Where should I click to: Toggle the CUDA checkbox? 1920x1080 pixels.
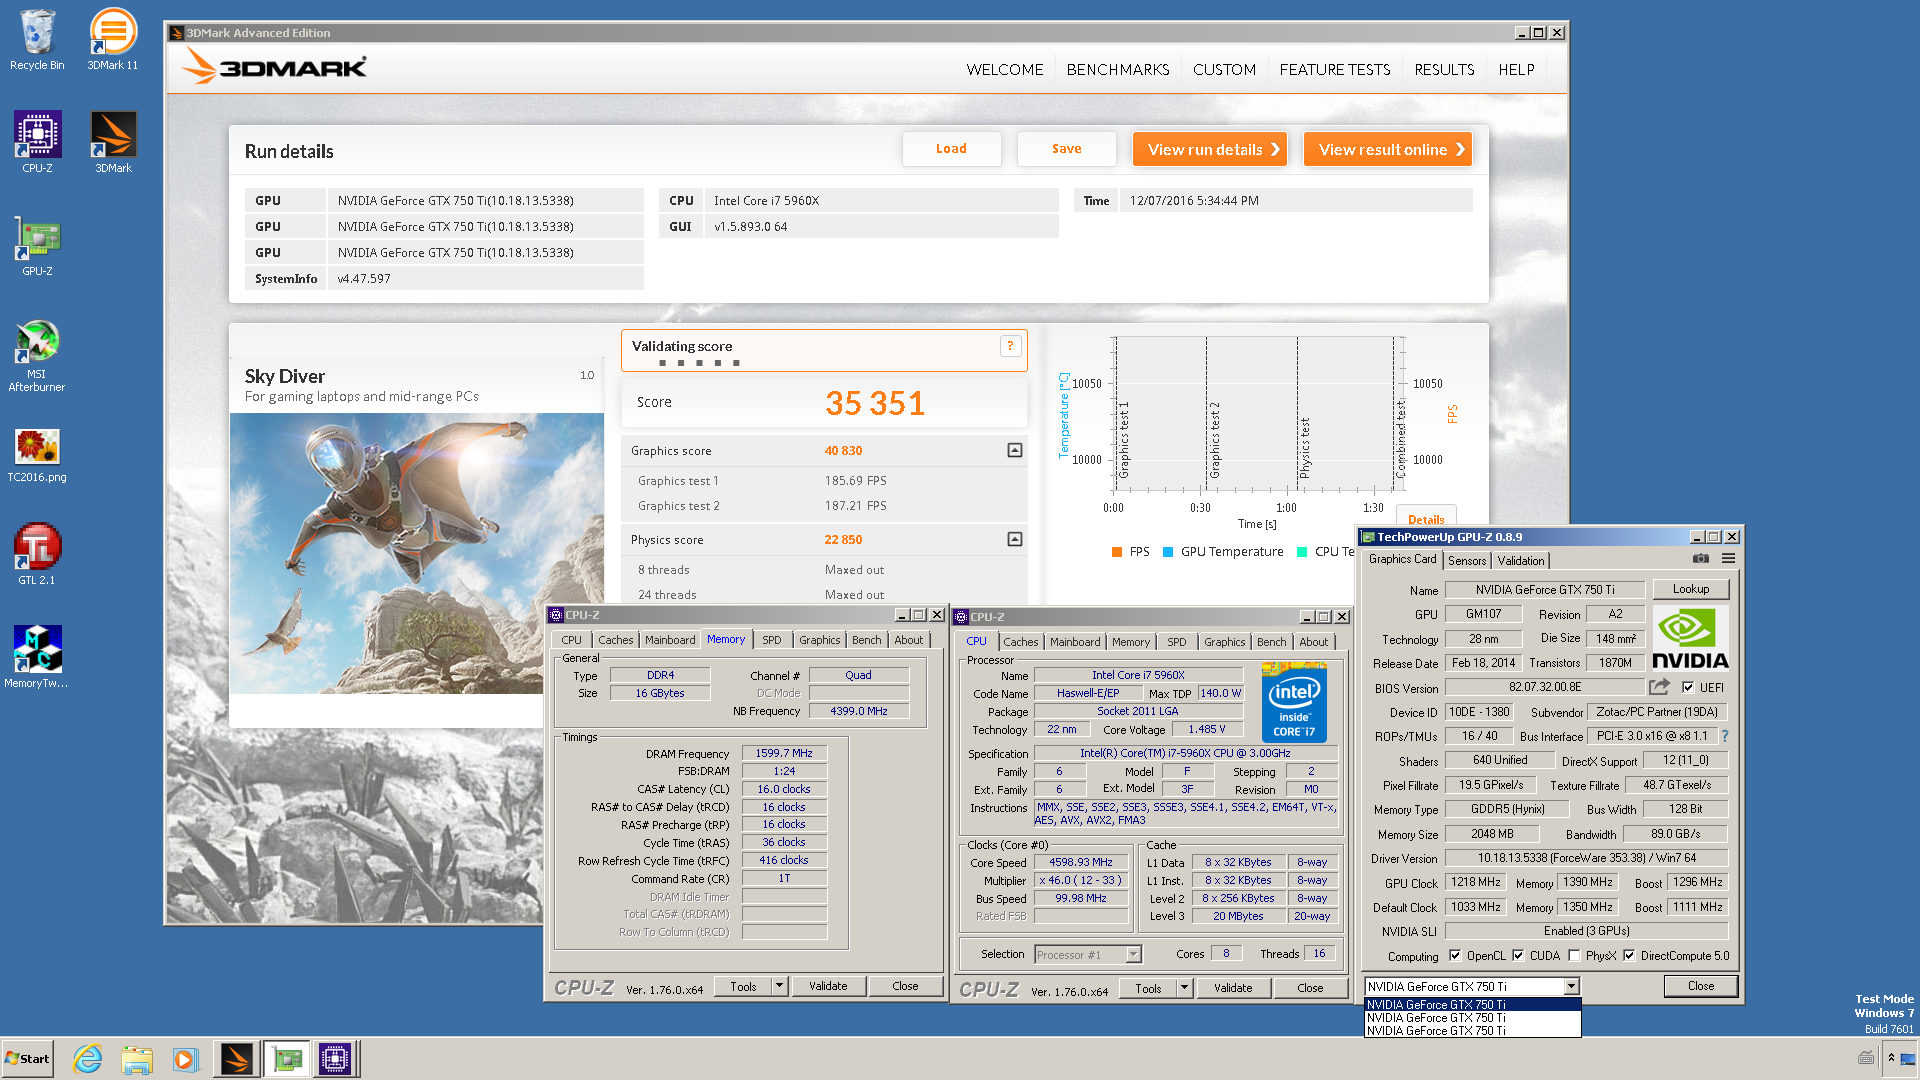pyautogui.click(x=1518, y=955)
